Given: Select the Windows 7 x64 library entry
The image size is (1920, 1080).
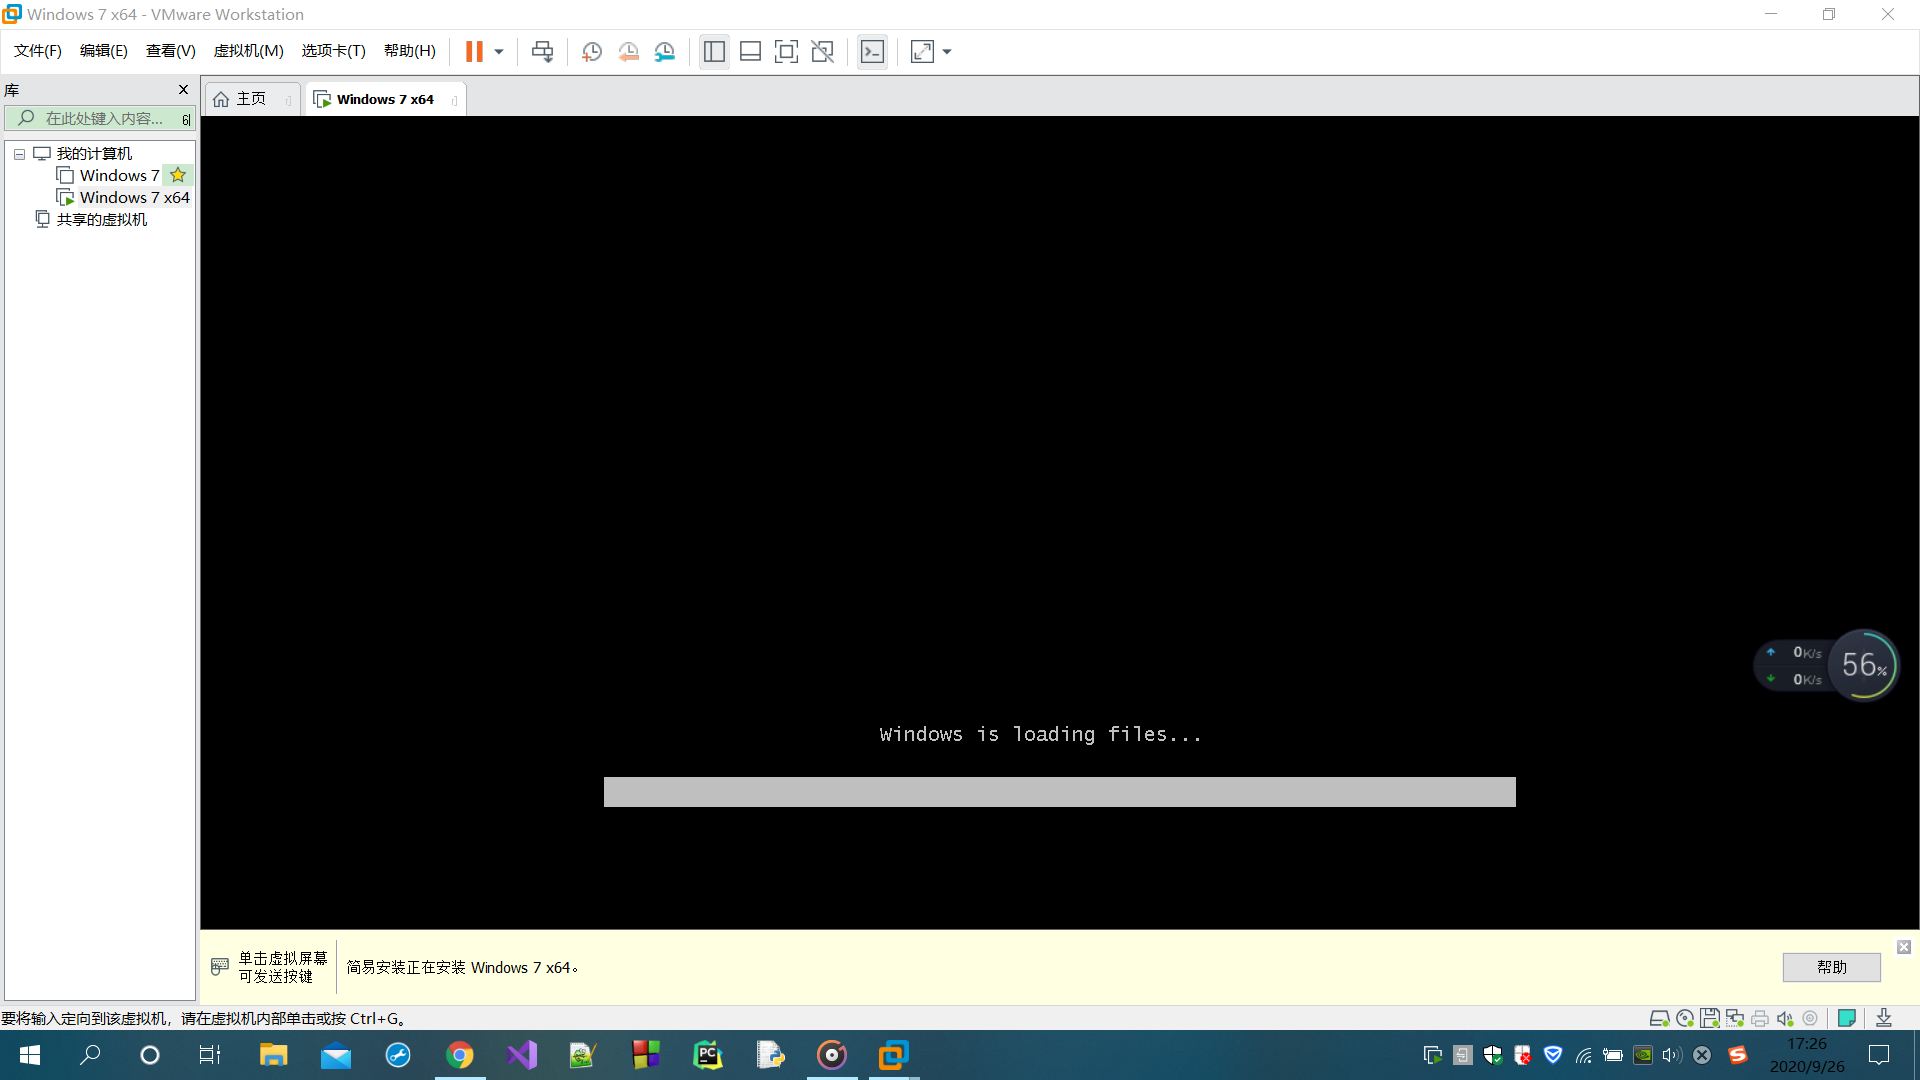Looking at the screenshot, I should [x=134, y=198].
